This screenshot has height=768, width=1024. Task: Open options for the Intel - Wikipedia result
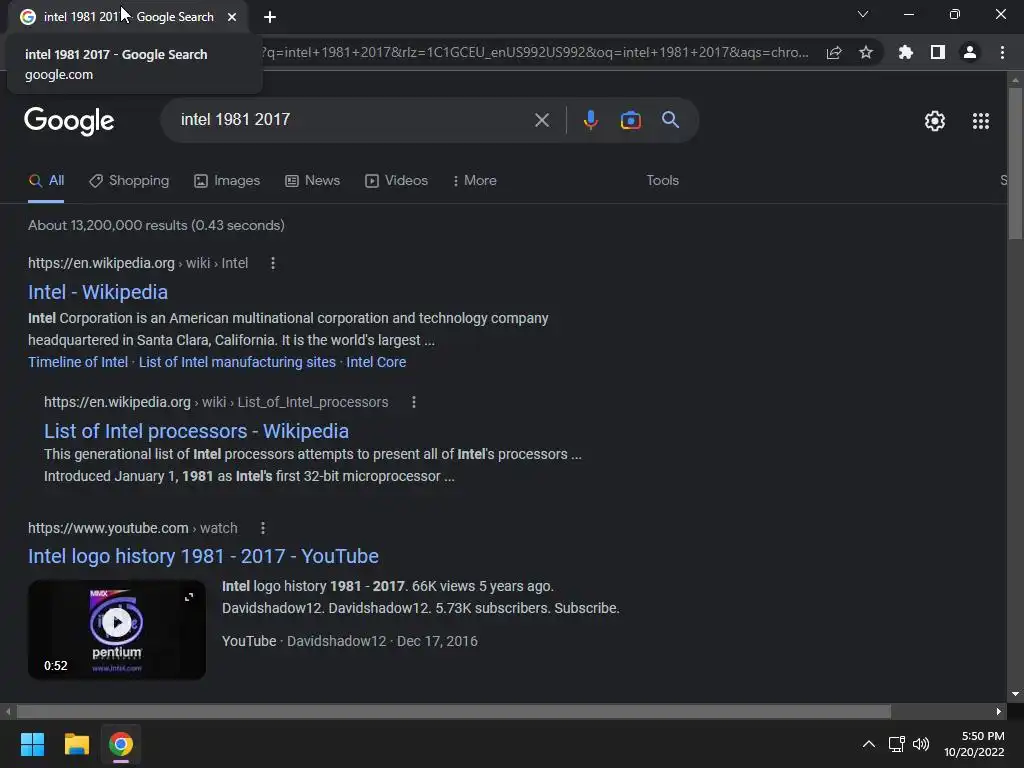click(273, 263)
